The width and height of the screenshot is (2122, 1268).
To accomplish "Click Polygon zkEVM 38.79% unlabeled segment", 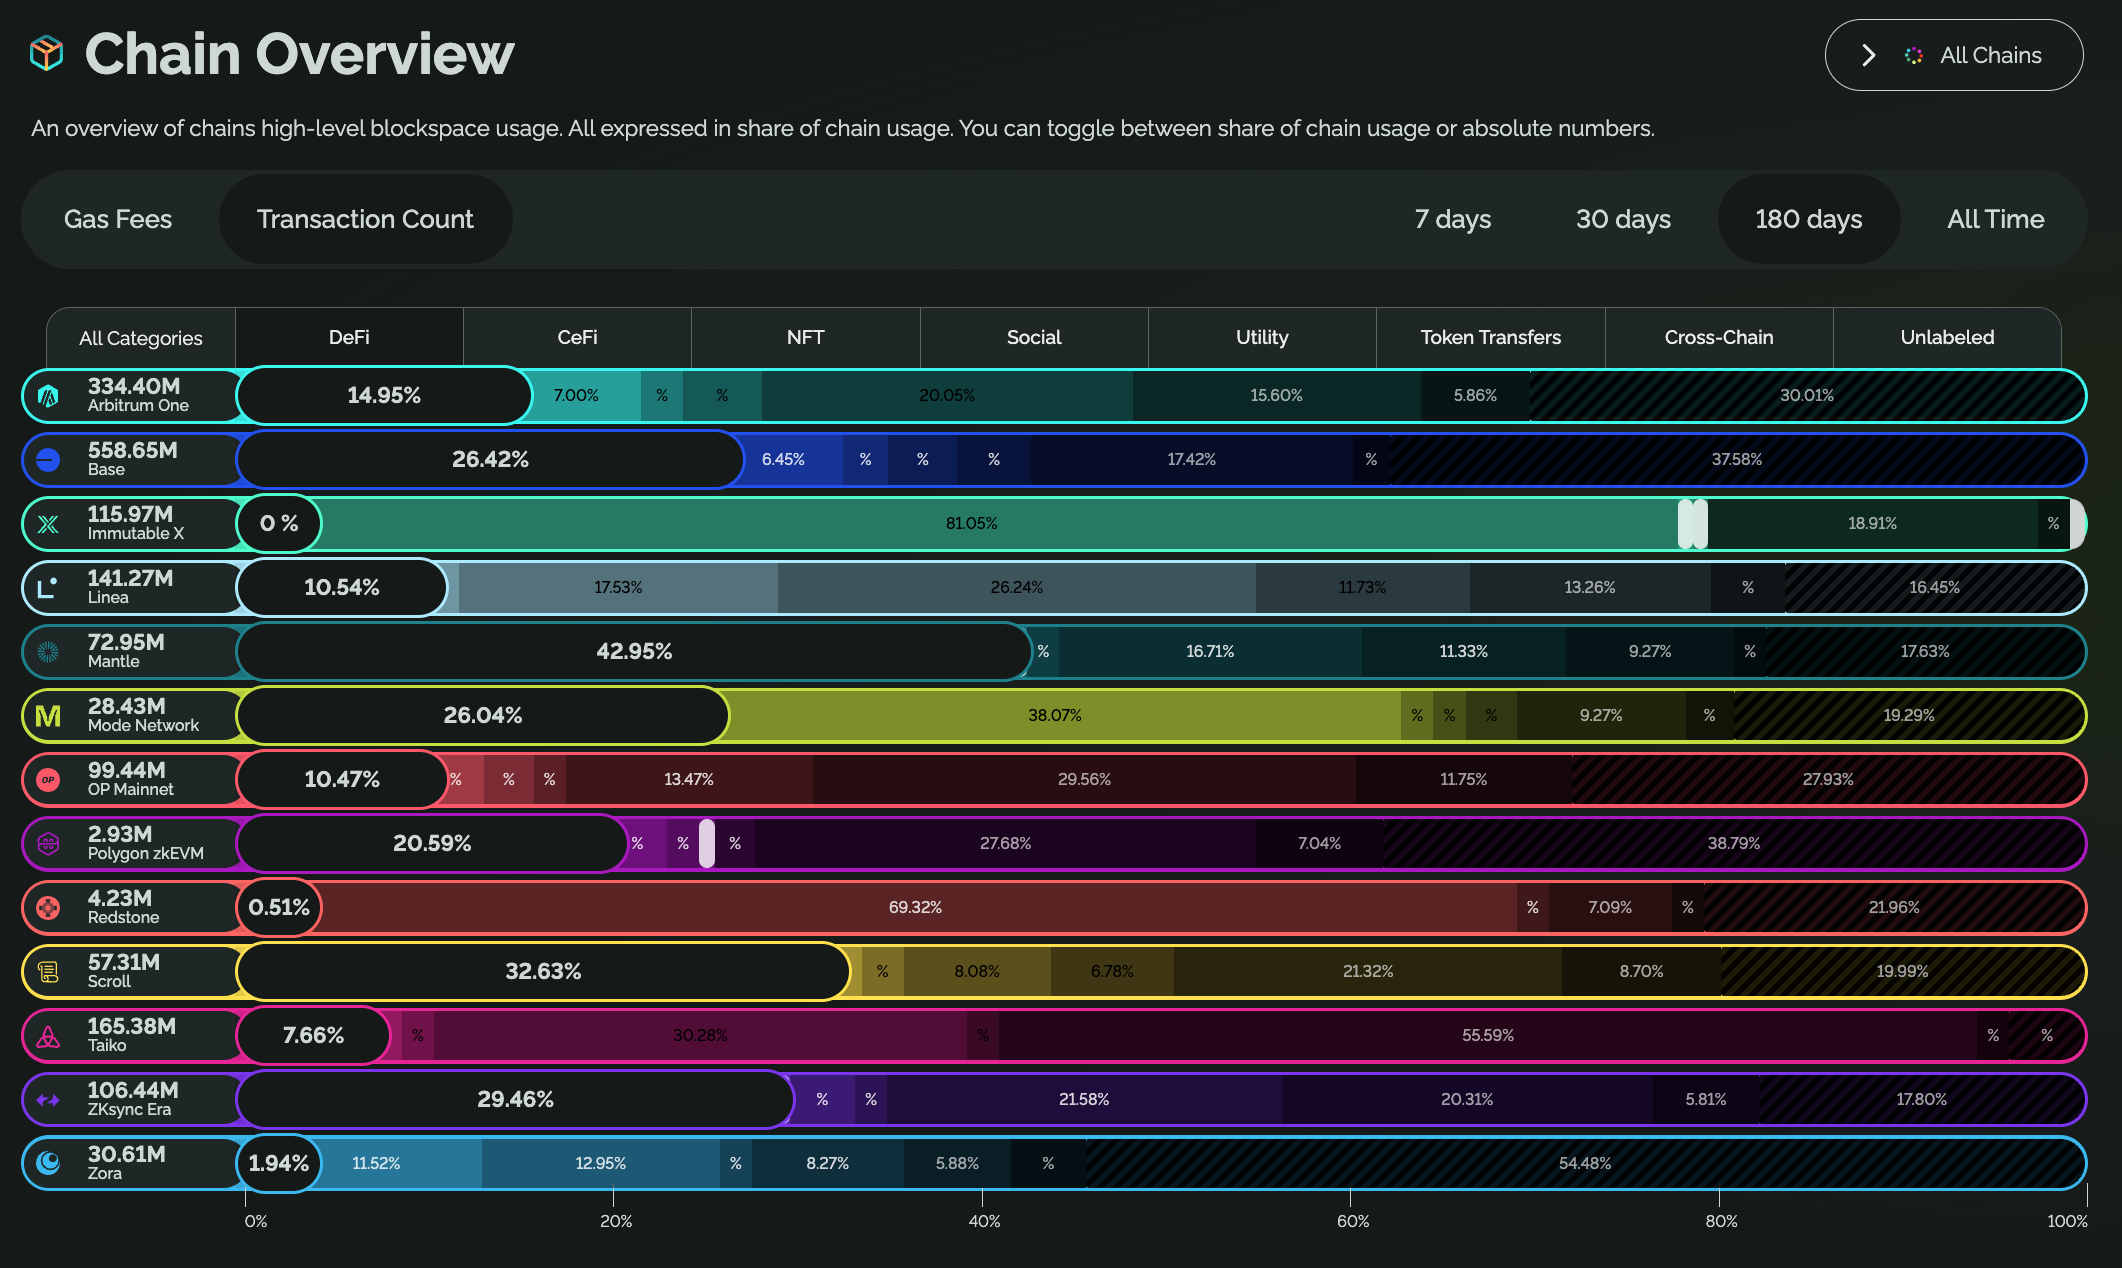I will coord(1734,844).
